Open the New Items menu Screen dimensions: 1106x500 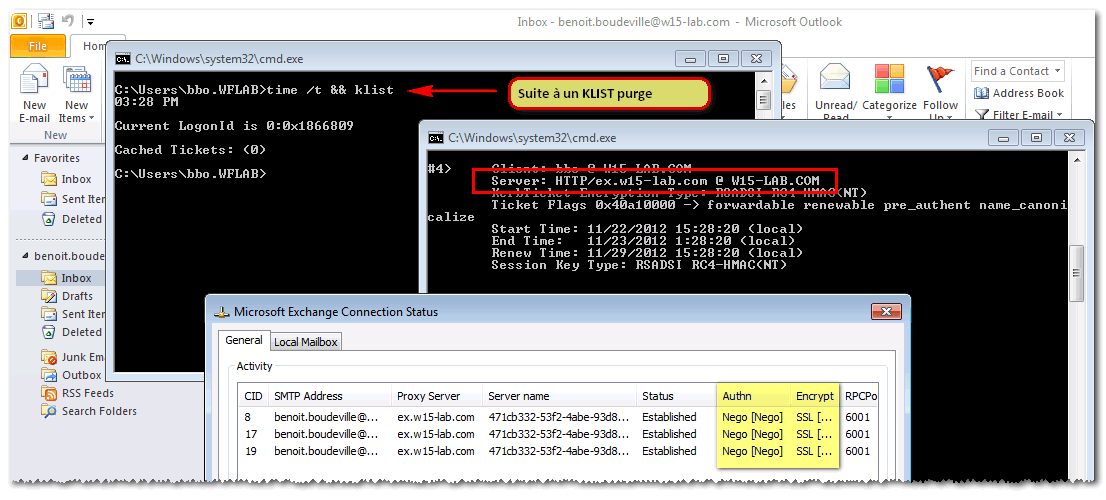point(76,94)
